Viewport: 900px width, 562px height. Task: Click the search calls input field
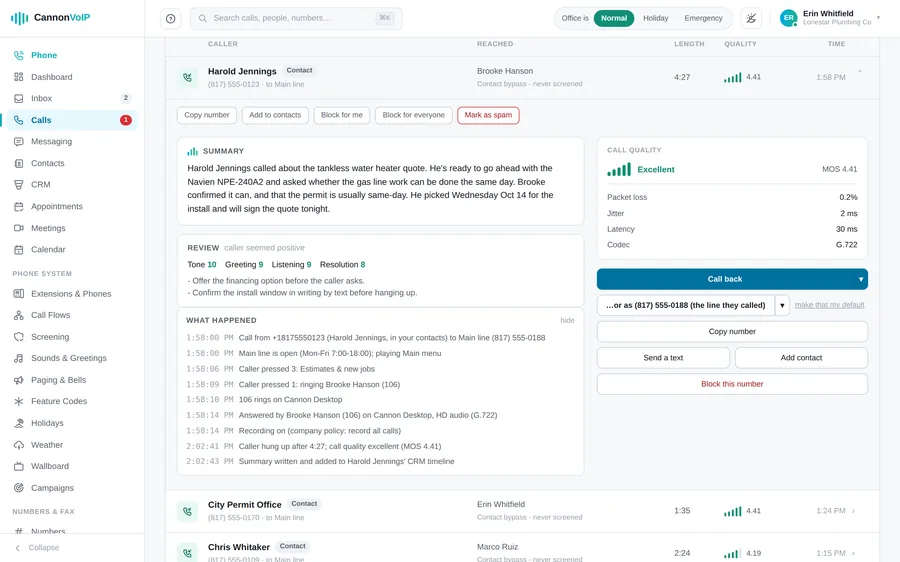[x=296, y=18]
